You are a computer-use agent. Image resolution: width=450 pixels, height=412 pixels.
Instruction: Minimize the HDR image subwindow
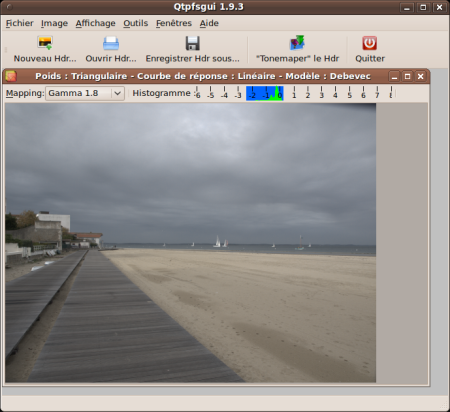(x=394, y=76)
